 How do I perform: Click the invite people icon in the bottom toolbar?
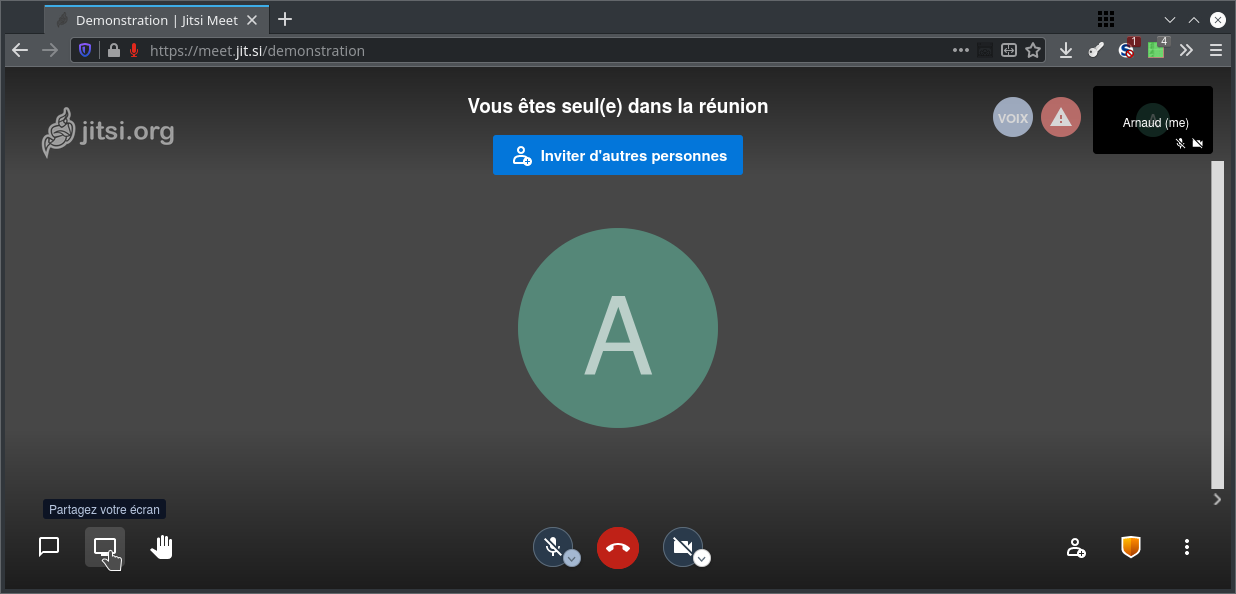pos(1076,547)
